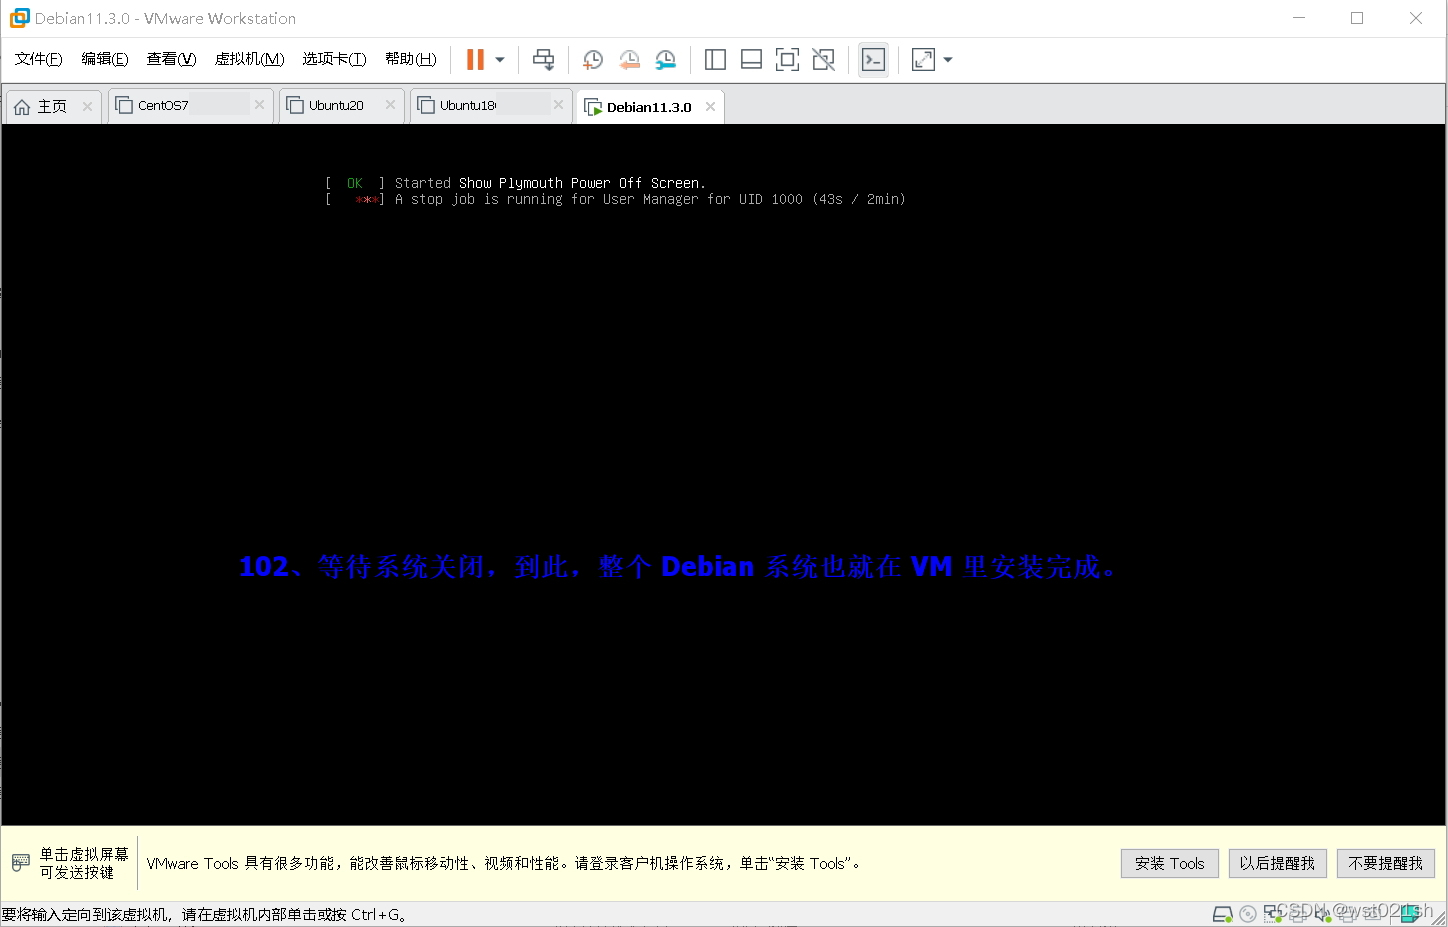
Task: Click the 以后提醒我 button
Action: click(1277, 863)
